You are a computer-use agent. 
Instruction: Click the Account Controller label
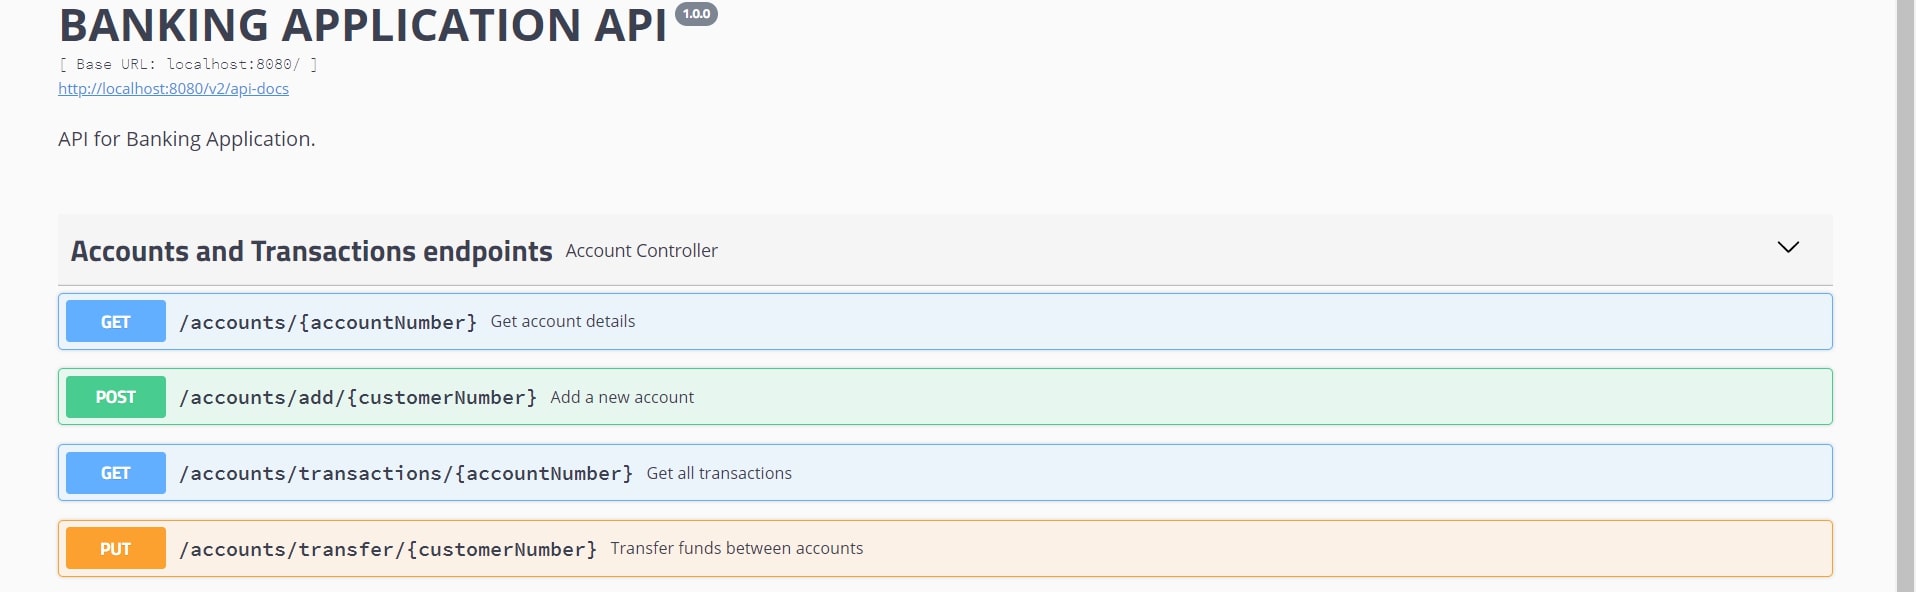(x=641, y=250)
